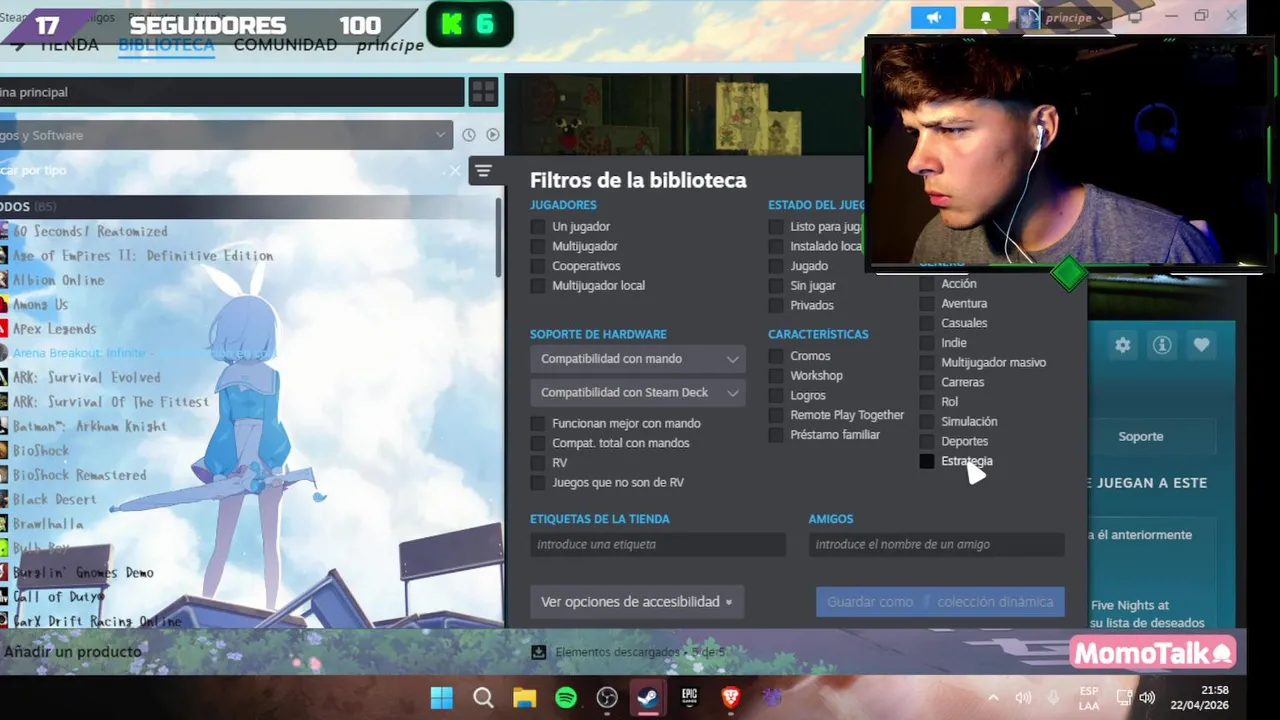Viewport: 1280px width, 720px height.
Task: Enable the Un jugador filter
Action: click(x=538, y=227)
